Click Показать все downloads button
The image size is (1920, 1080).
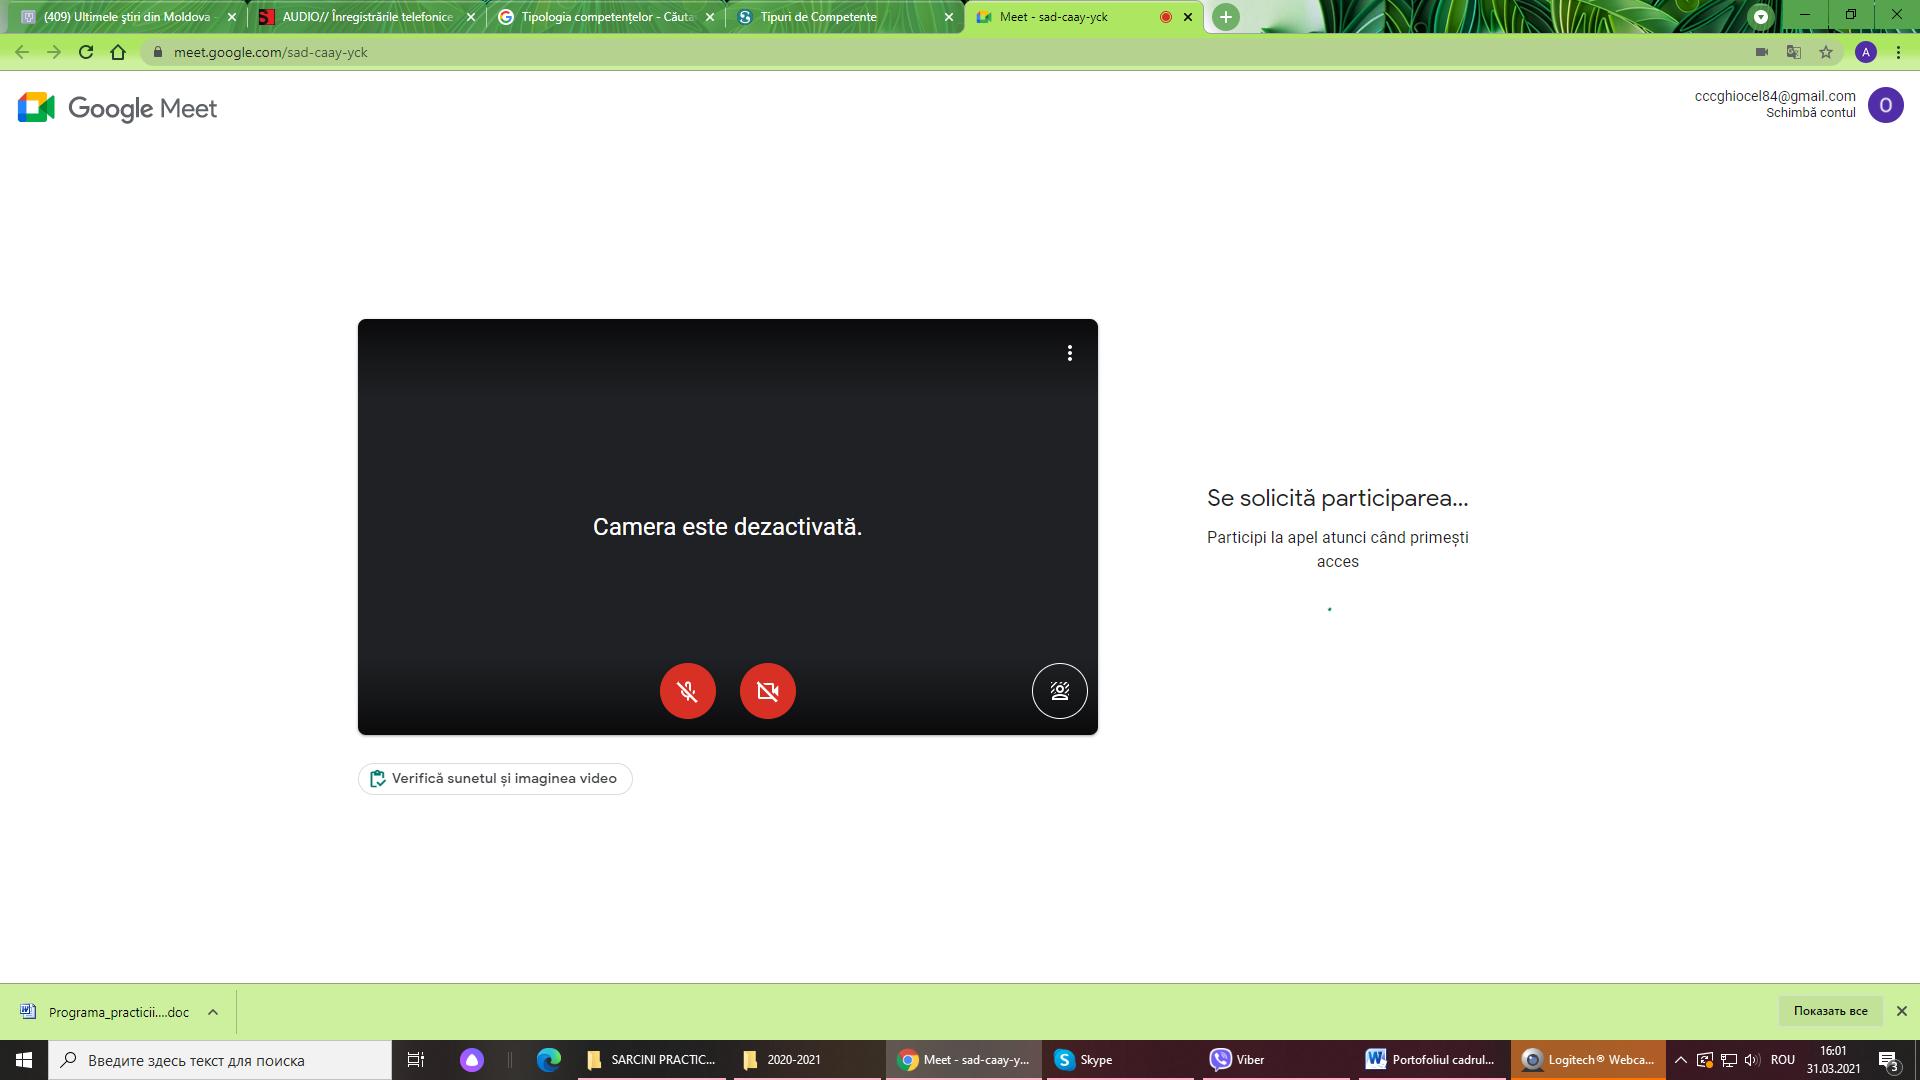click(x=1830, y=1011)
